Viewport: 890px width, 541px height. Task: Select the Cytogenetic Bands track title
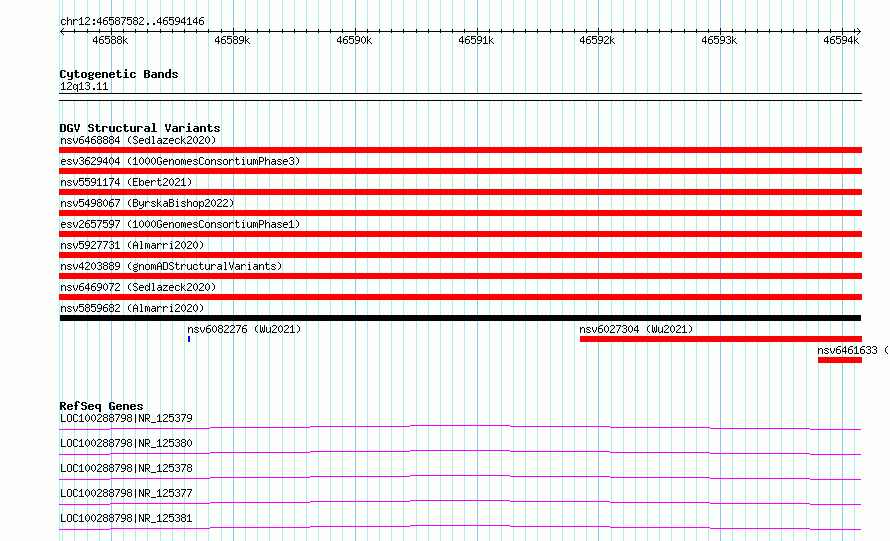119,74
